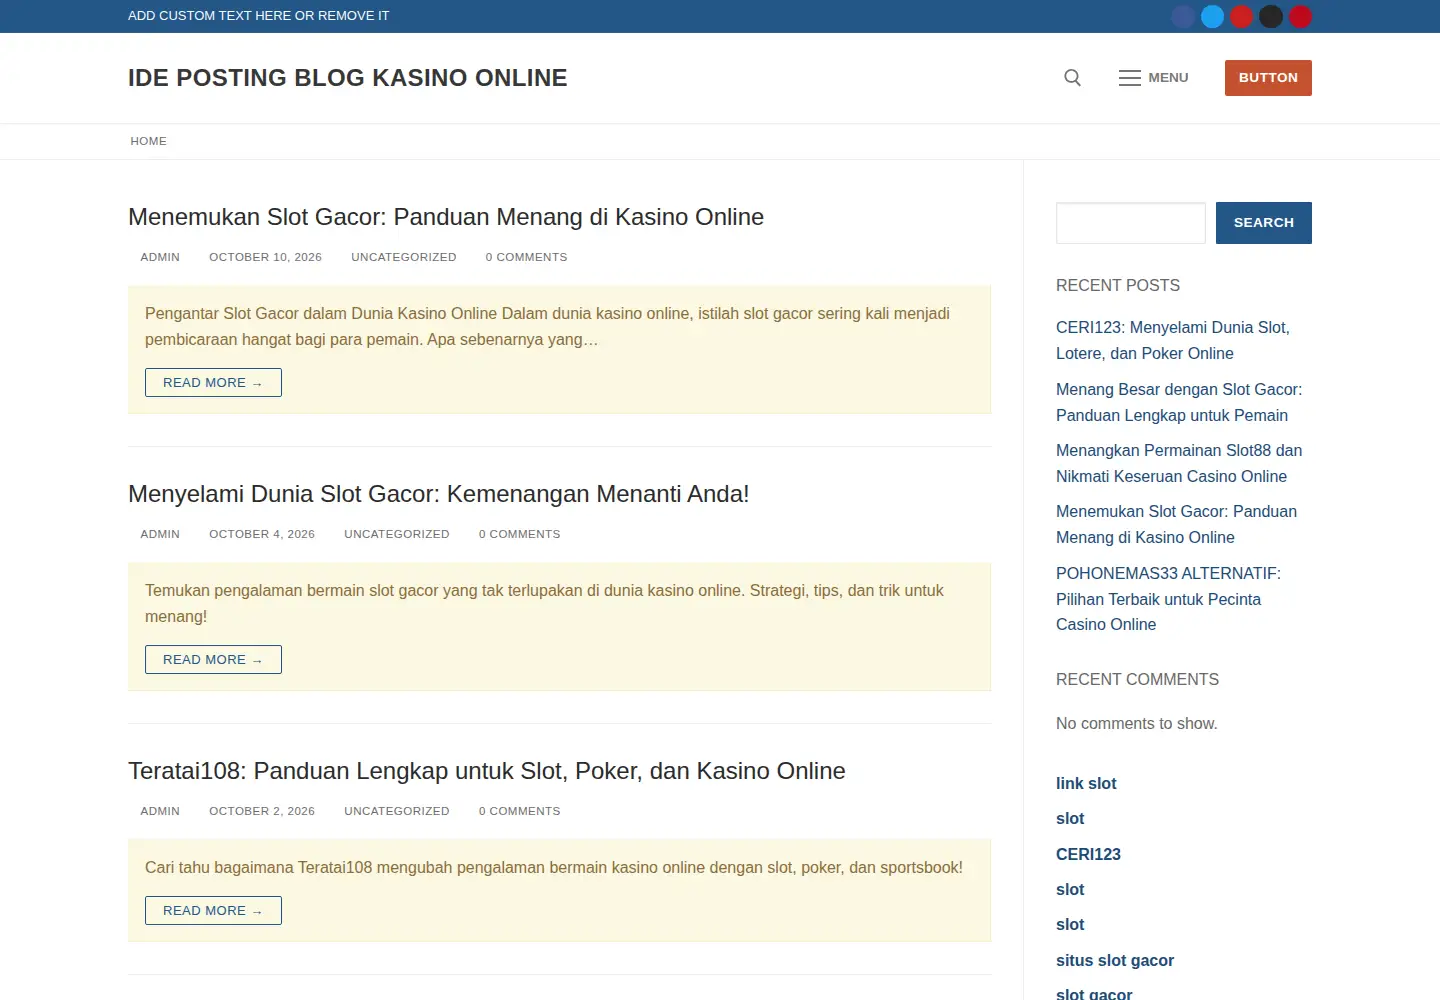This screenshot has height=1000, width=1440.
Task: Click the RECENT COMMENTS sidebar heading
Action: pyautogui.click(x=1137, y=680)
